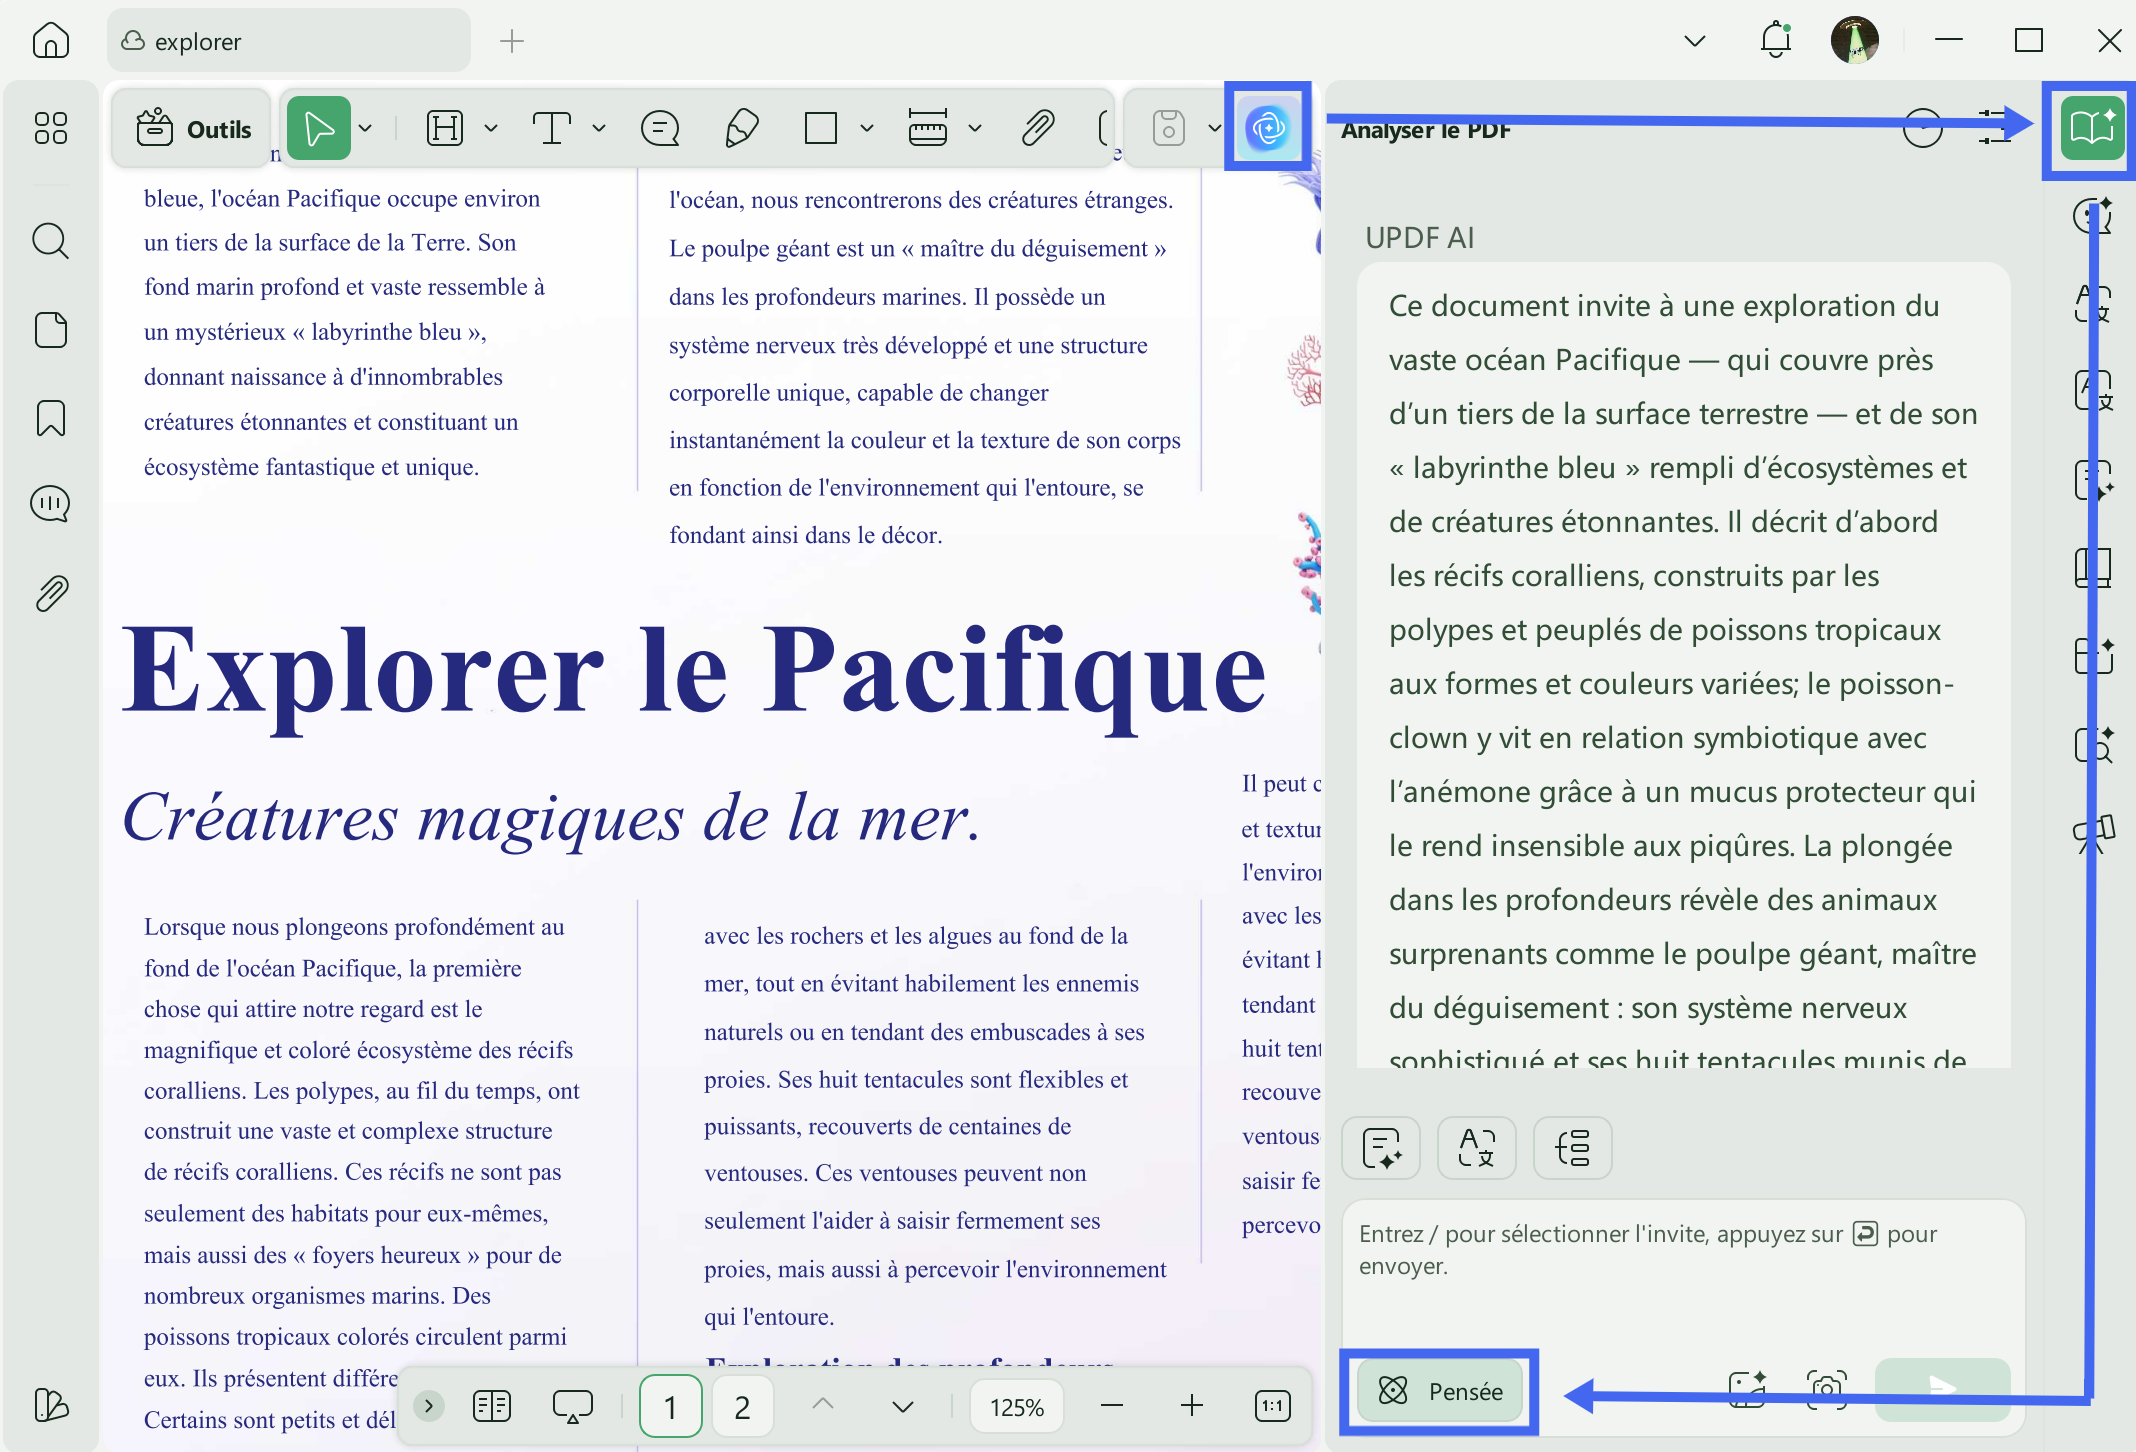
Task: Click the screenshot capture icon in chat
Action: pyautogui.click(x=1826, y=1388)
